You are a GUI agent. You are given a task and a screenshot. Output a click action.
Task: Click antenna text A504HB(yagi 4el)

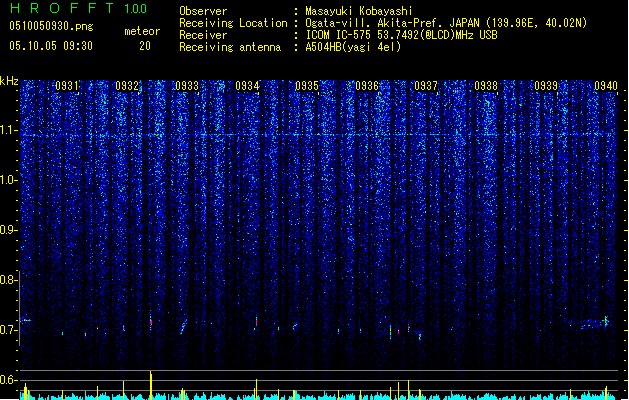353,47
